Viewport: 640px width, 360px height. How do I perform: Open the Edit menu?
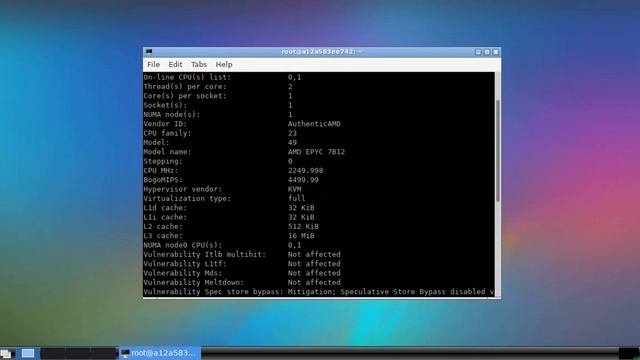pos(176,64)
